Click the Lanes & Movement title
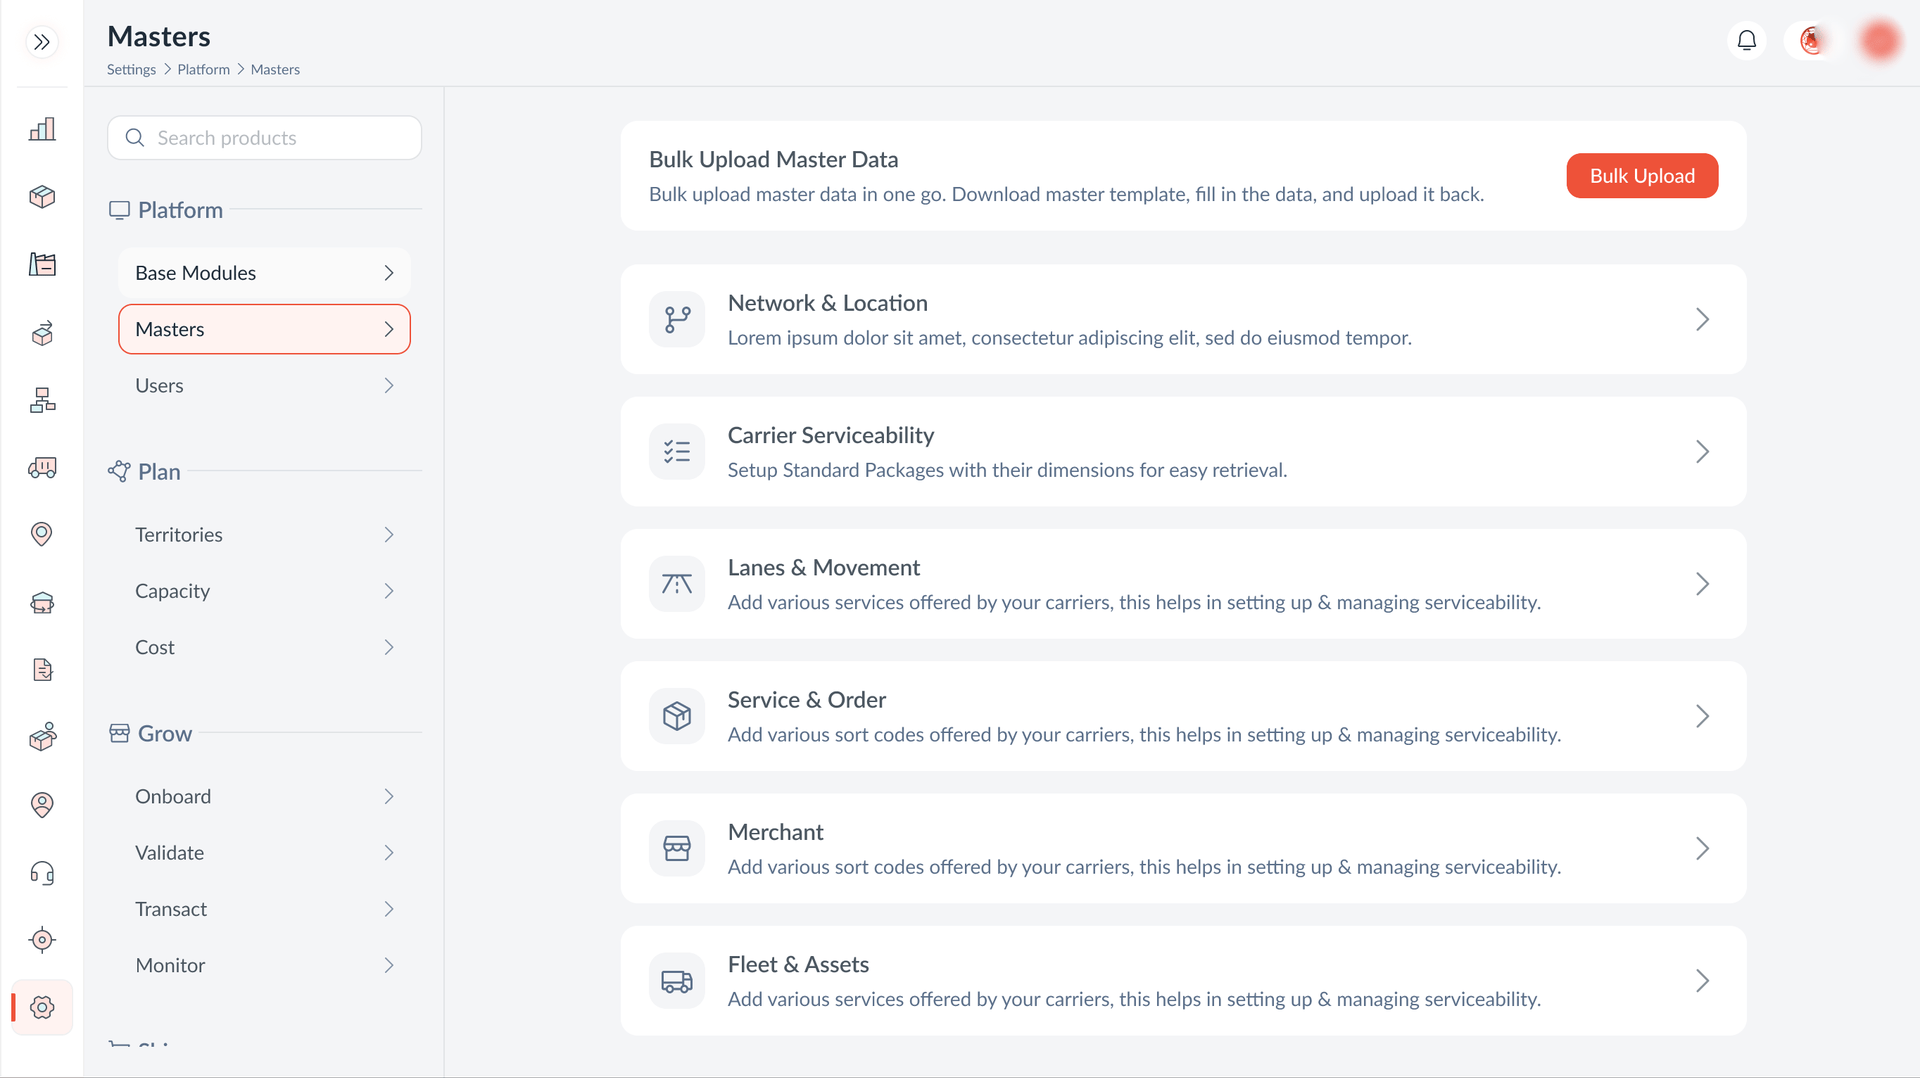This screenshot has width=1920, height=1078. coord(823,567)
